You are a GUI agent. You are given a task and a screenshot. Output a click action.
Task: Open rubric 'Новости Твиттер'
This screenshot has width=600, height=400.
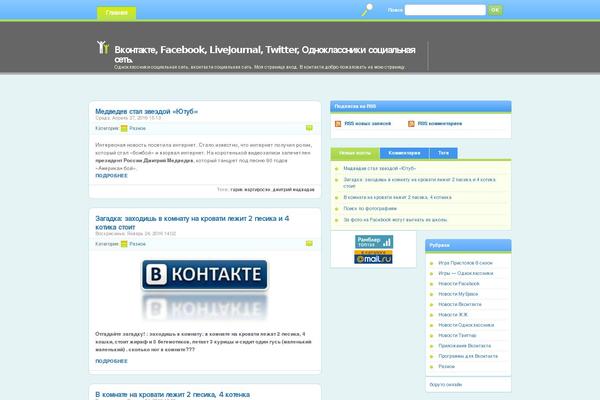coord(457,335)
